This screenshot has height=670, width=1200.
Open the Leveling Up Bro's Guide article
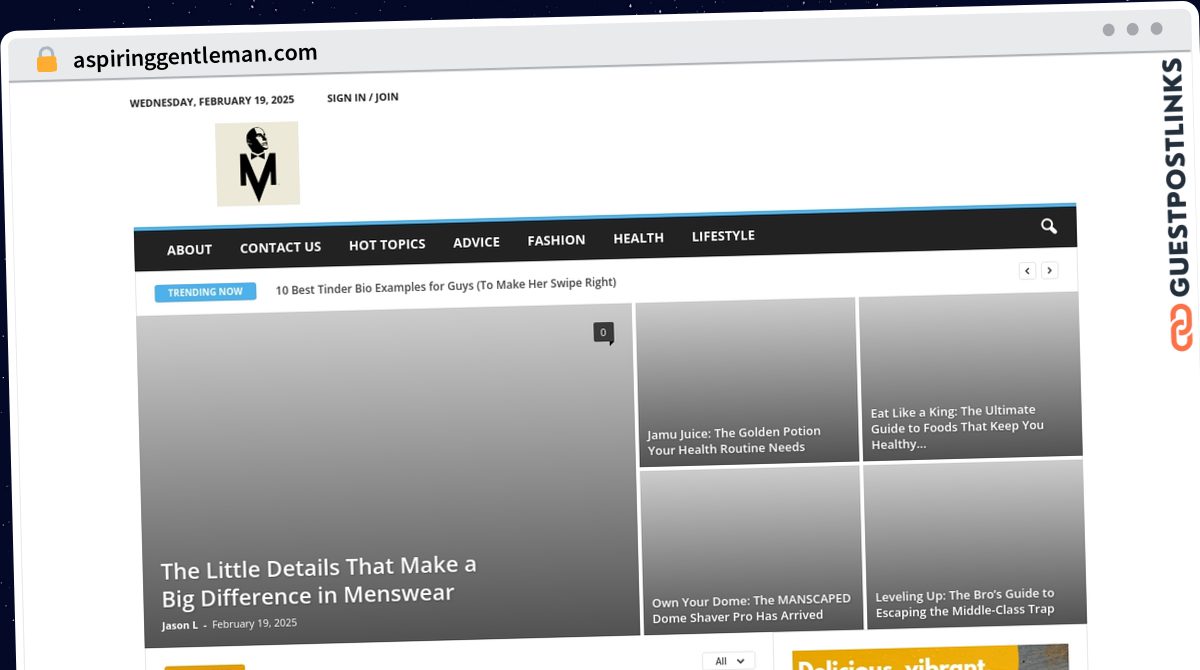tap(965, 602)
